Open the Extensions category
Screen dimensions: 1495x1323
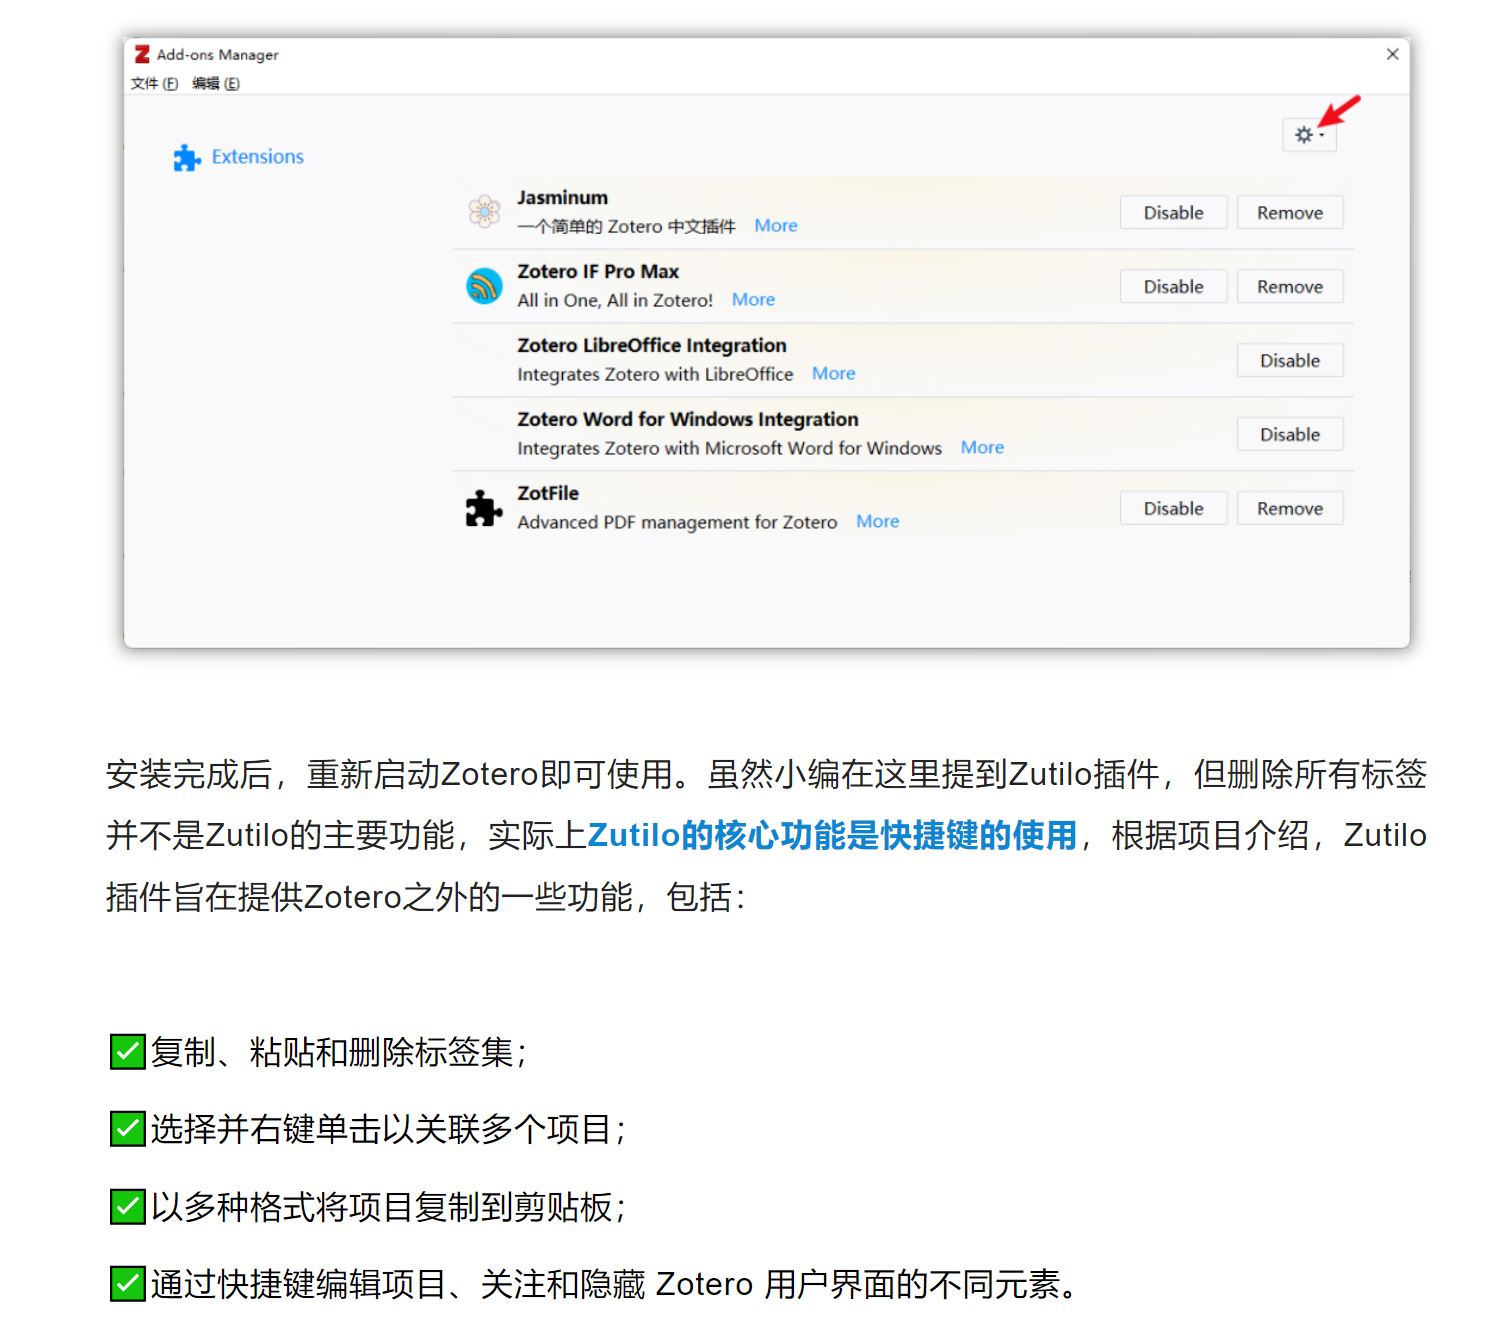tap(257, 157)
